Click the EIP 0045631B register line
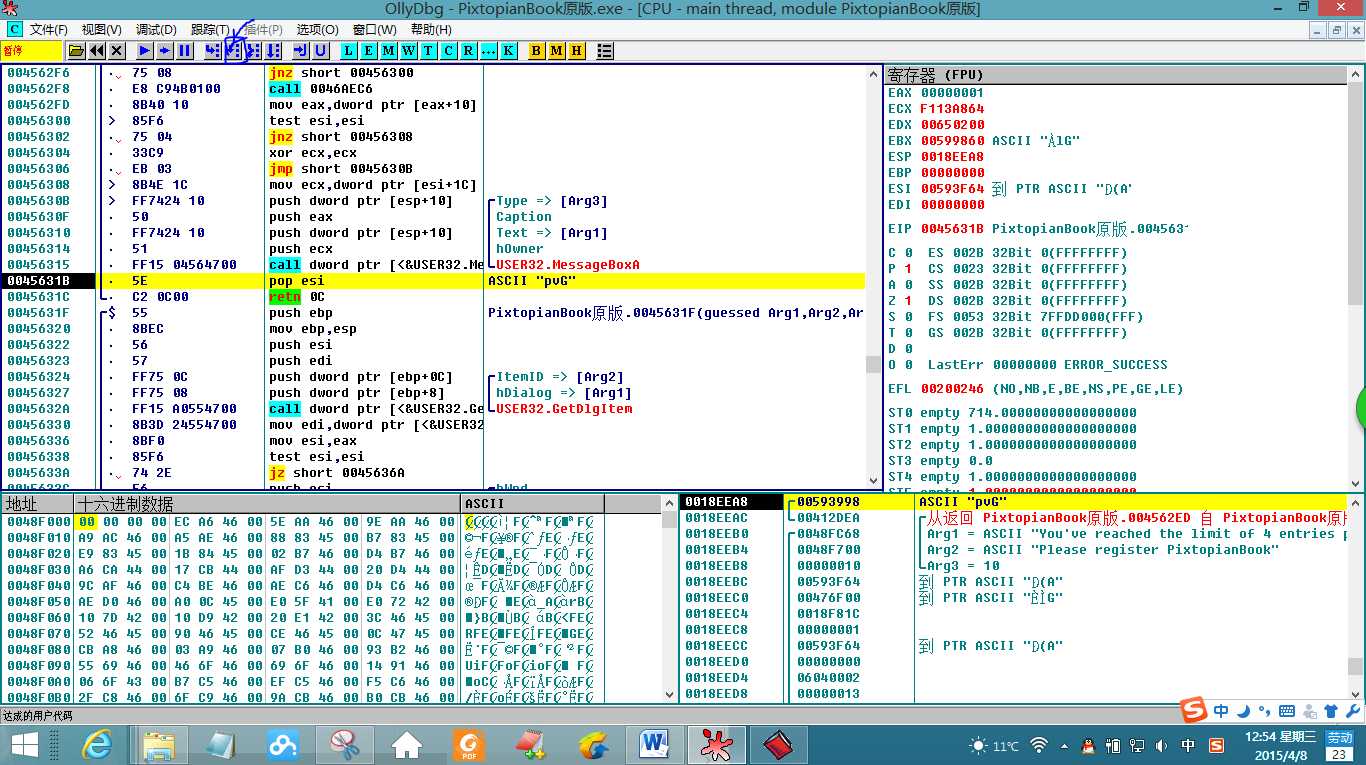Screen dimensions: 1366x765 [x=1038, y=229]
